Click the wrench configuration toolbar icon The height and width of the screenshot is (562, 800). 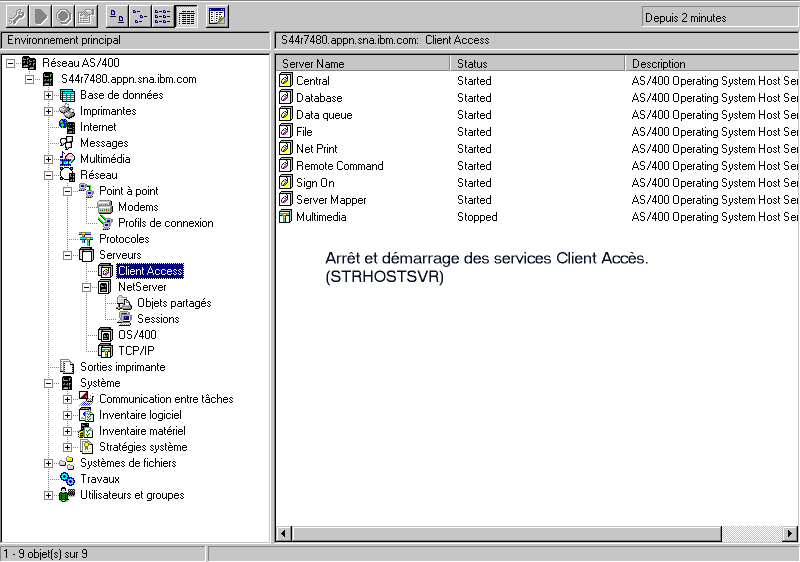[17, 17]
